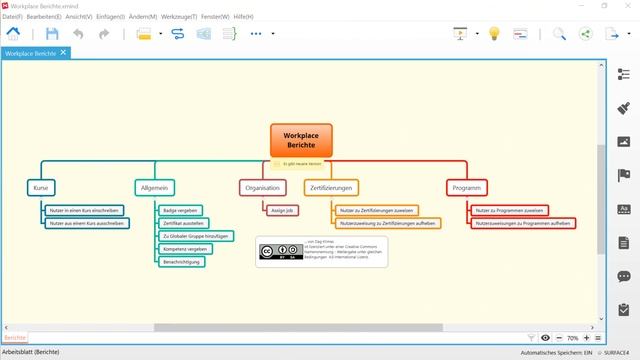Open the Hilfe(H) menu

[244, 17]
